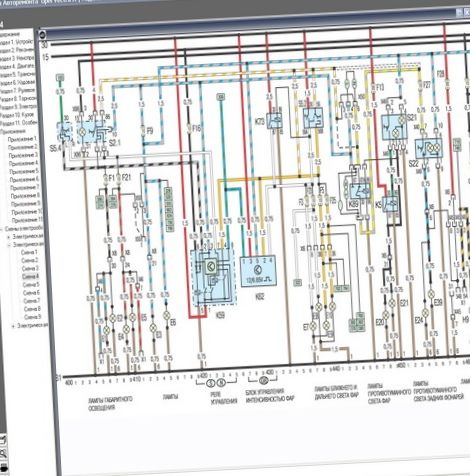Open tree item Раздел 3
Image resolution: width=470 pixels, height=476 pixels.
point(17,58)
